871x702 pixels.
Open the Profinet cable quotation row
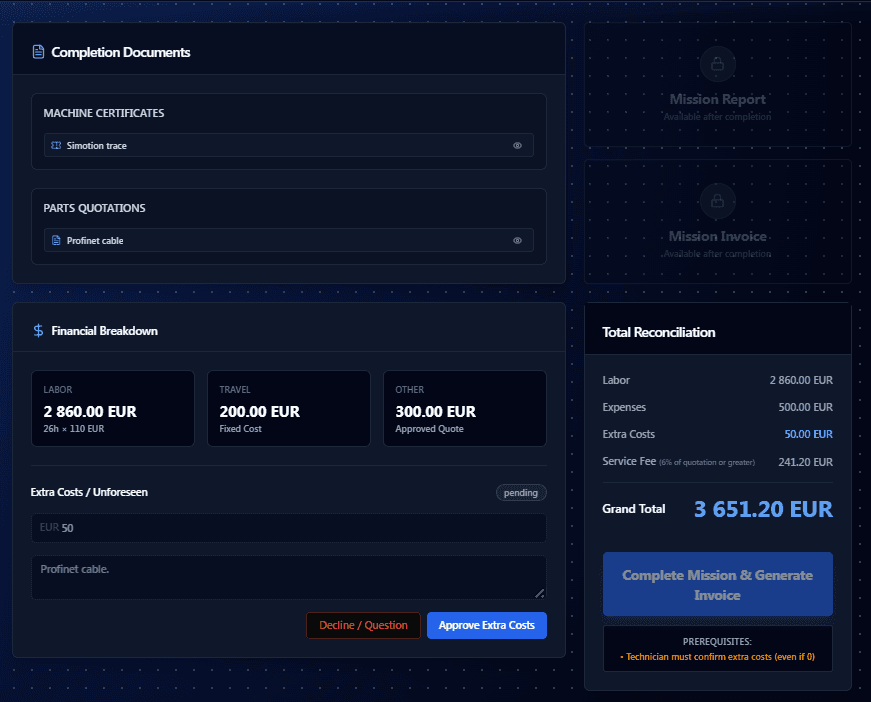click(280, 241)
